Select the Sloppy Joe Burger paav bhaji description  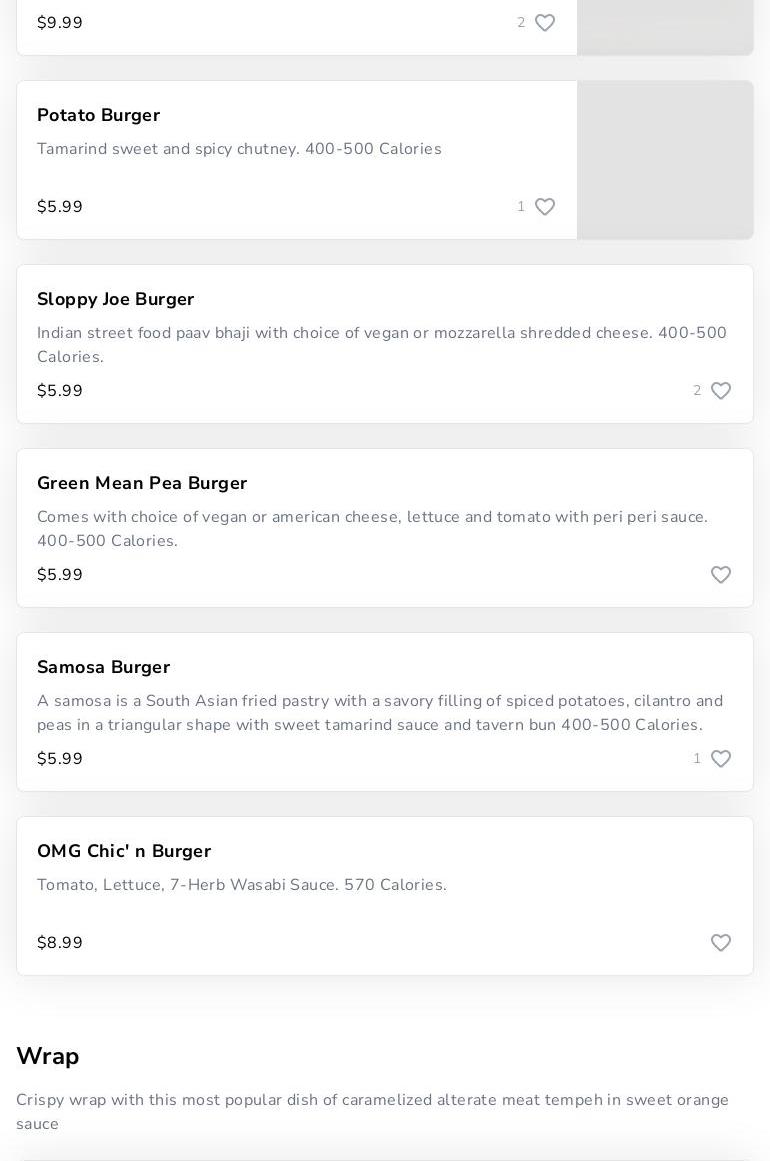coord(382,345)
